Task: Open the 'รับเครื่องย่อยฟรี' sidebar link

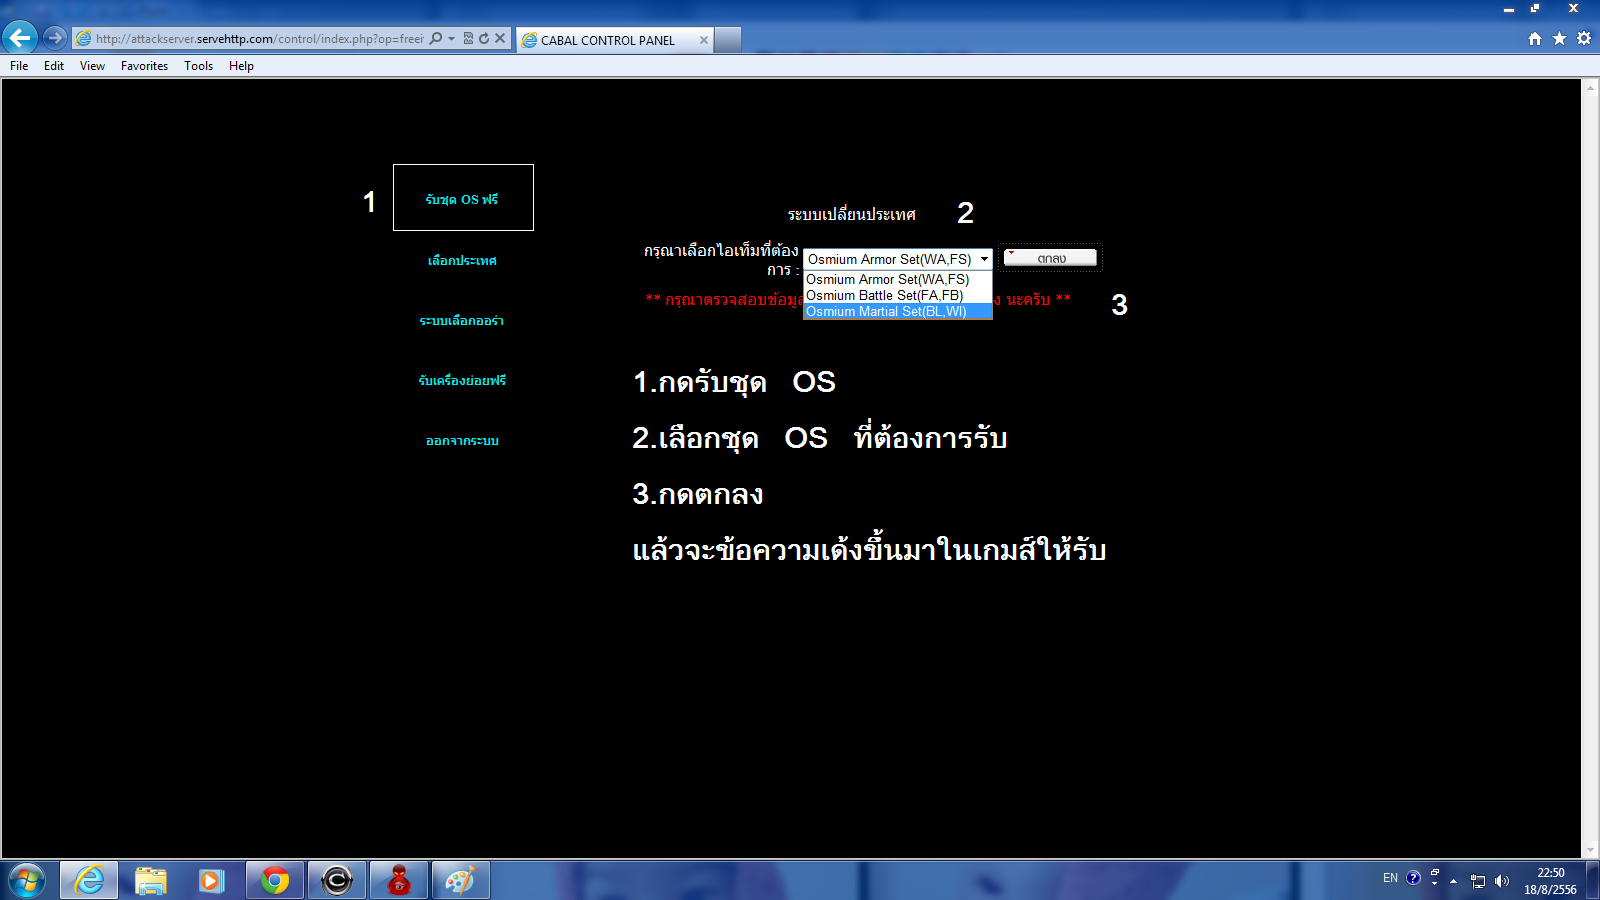Action: pos(462,381)
